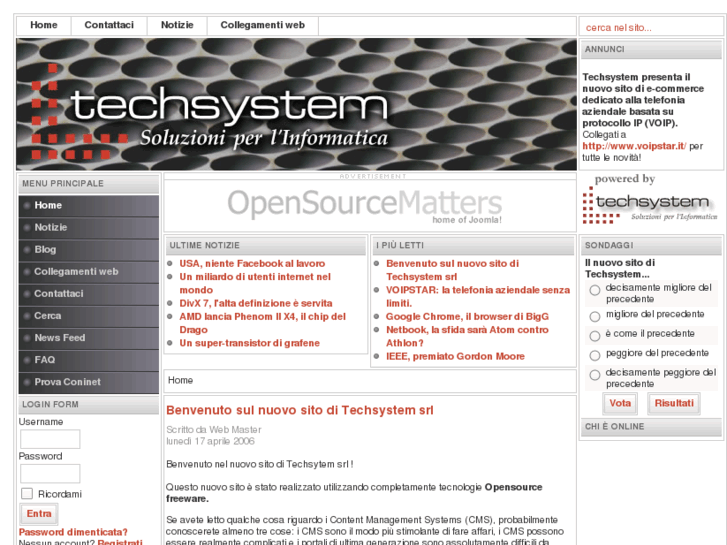Open 'IEEE, premiato Gordon Moore' article

tap(455, 356)
